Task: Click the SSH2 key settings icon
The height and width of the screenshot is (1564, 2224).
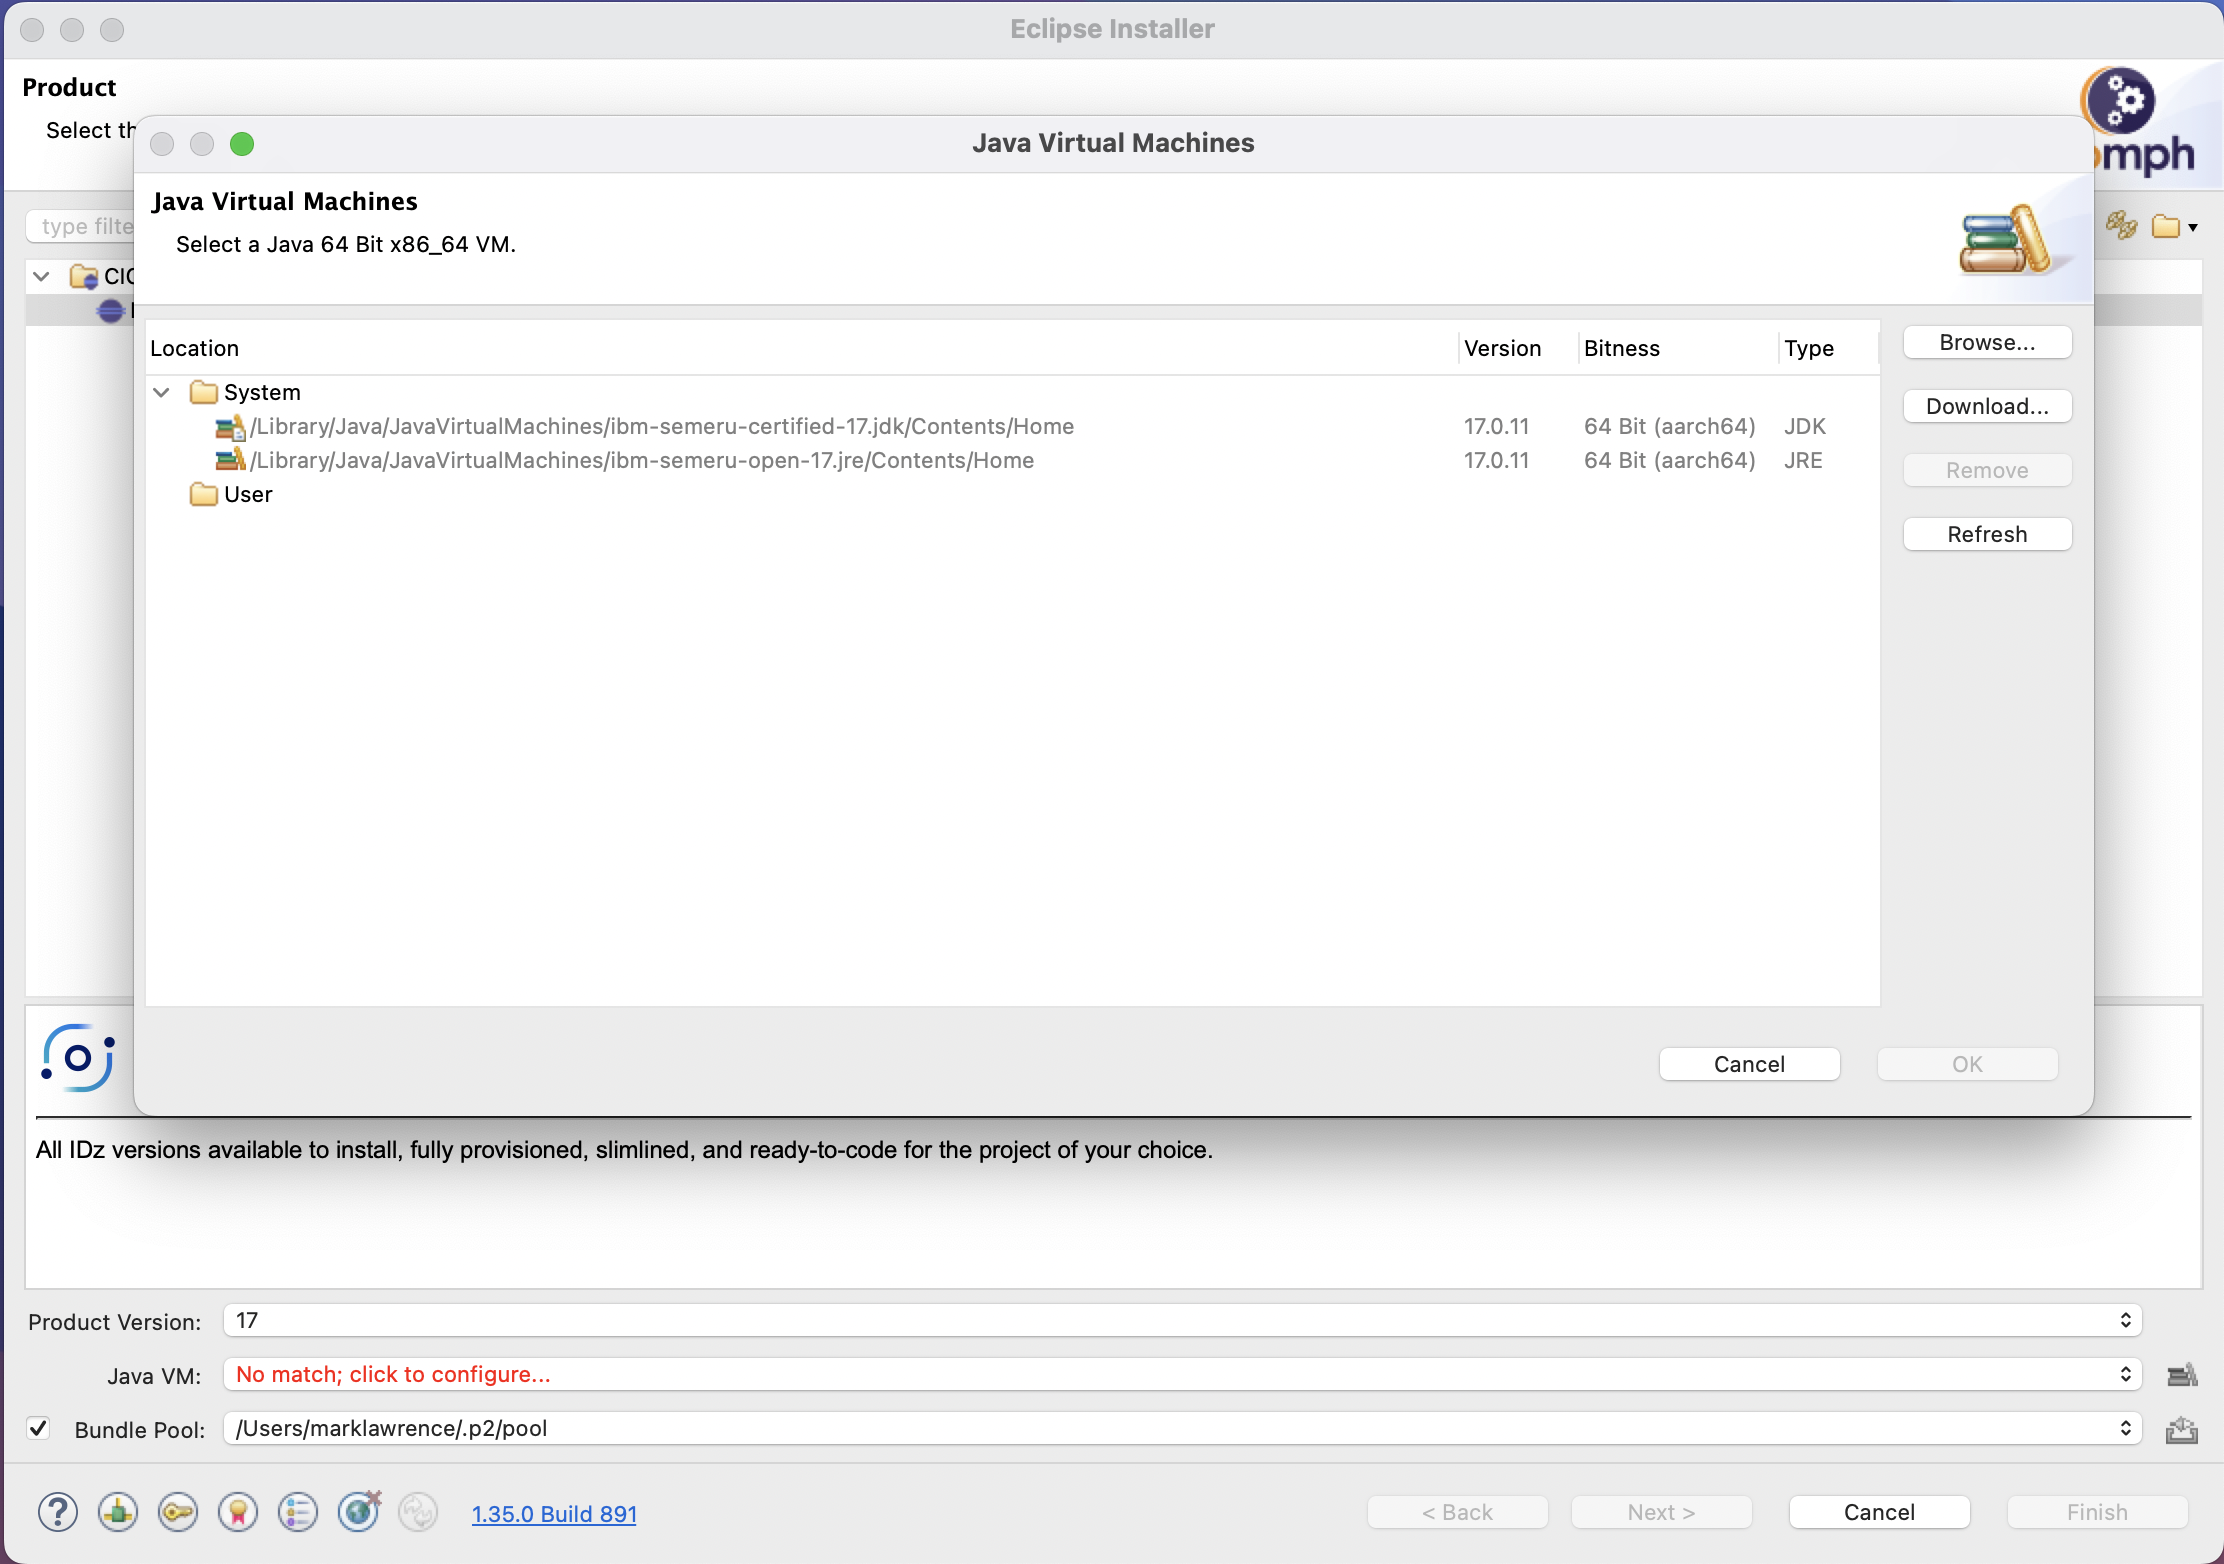Action: pos(178,1512)
